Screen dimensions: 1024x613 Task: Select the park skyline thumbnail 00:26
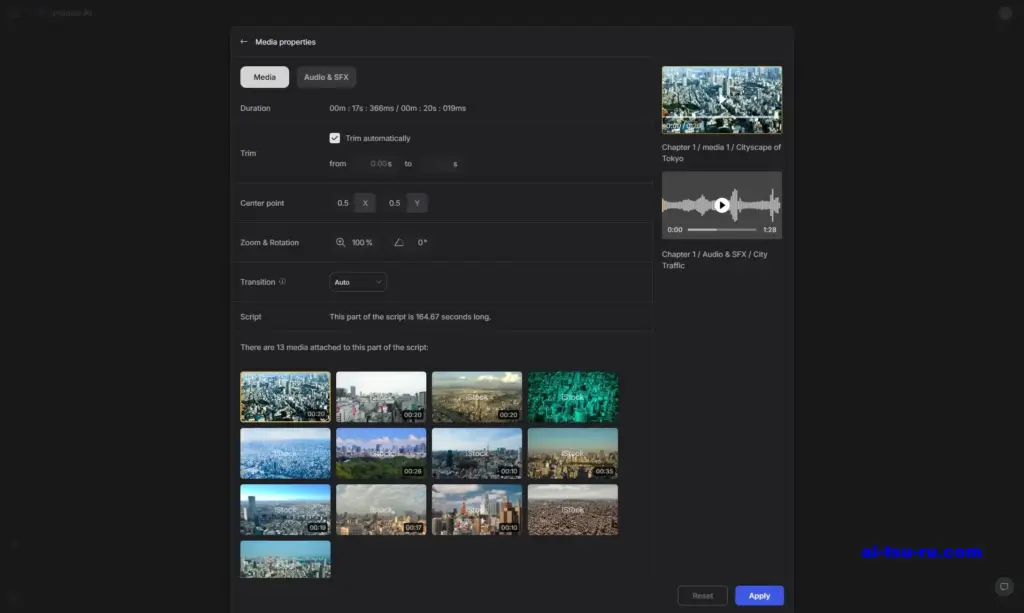click(381, 453)
